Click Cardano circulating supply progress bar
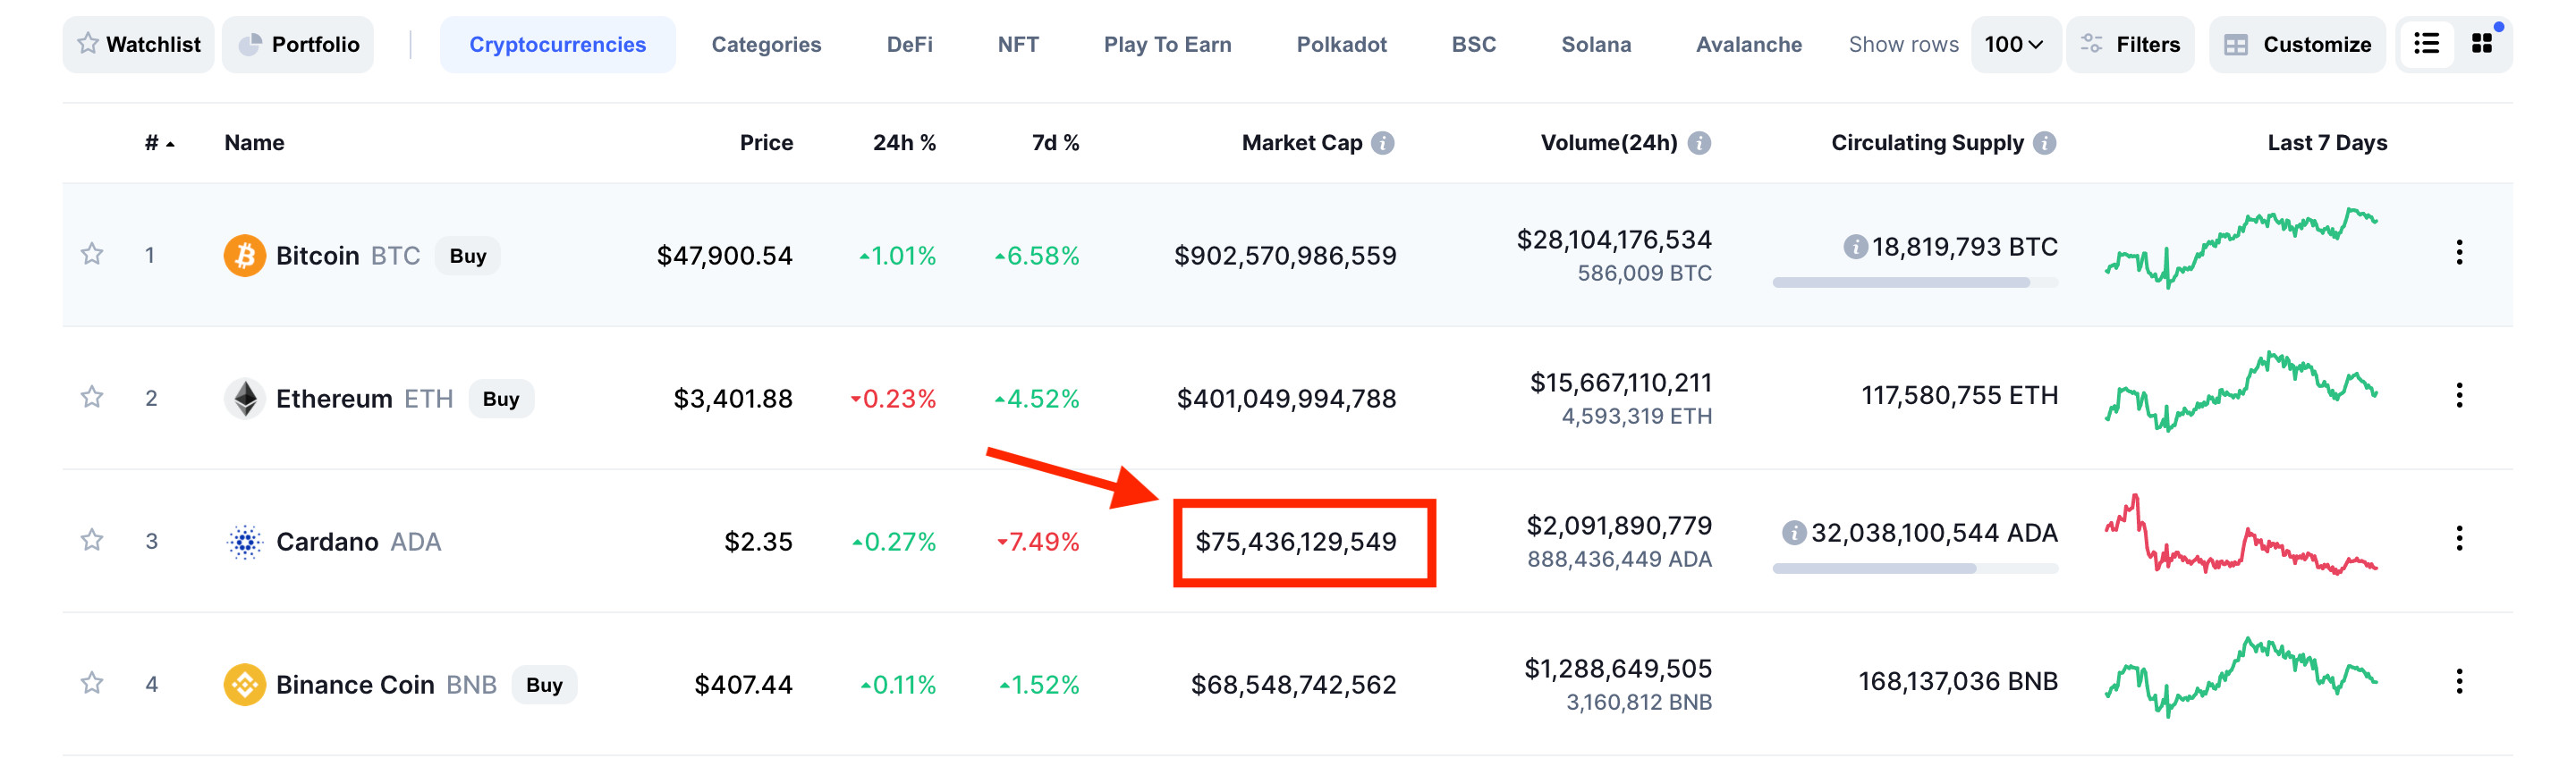 click(x=1915, y=569)
